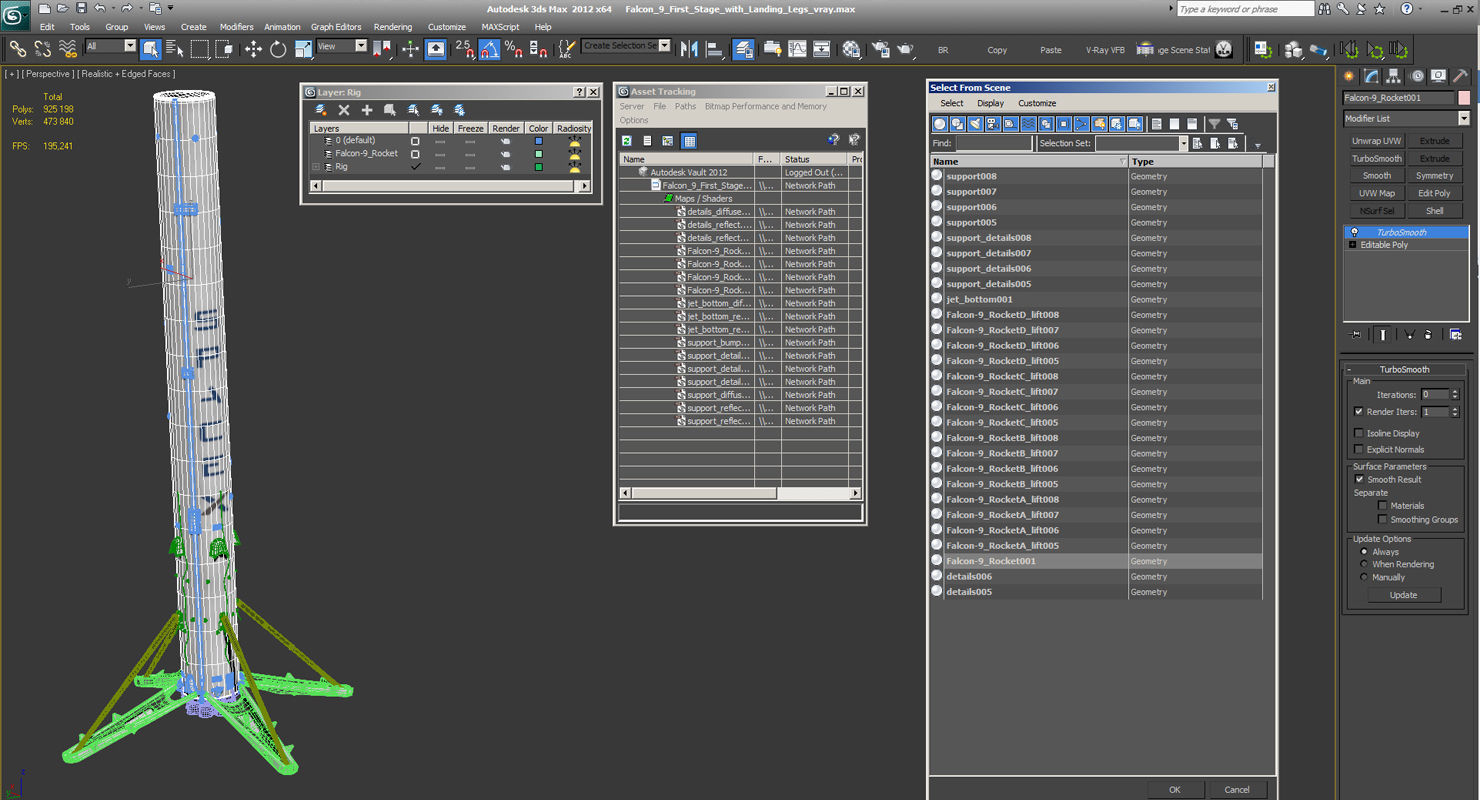Open the Modifier List dropdown

(1463, 118)
